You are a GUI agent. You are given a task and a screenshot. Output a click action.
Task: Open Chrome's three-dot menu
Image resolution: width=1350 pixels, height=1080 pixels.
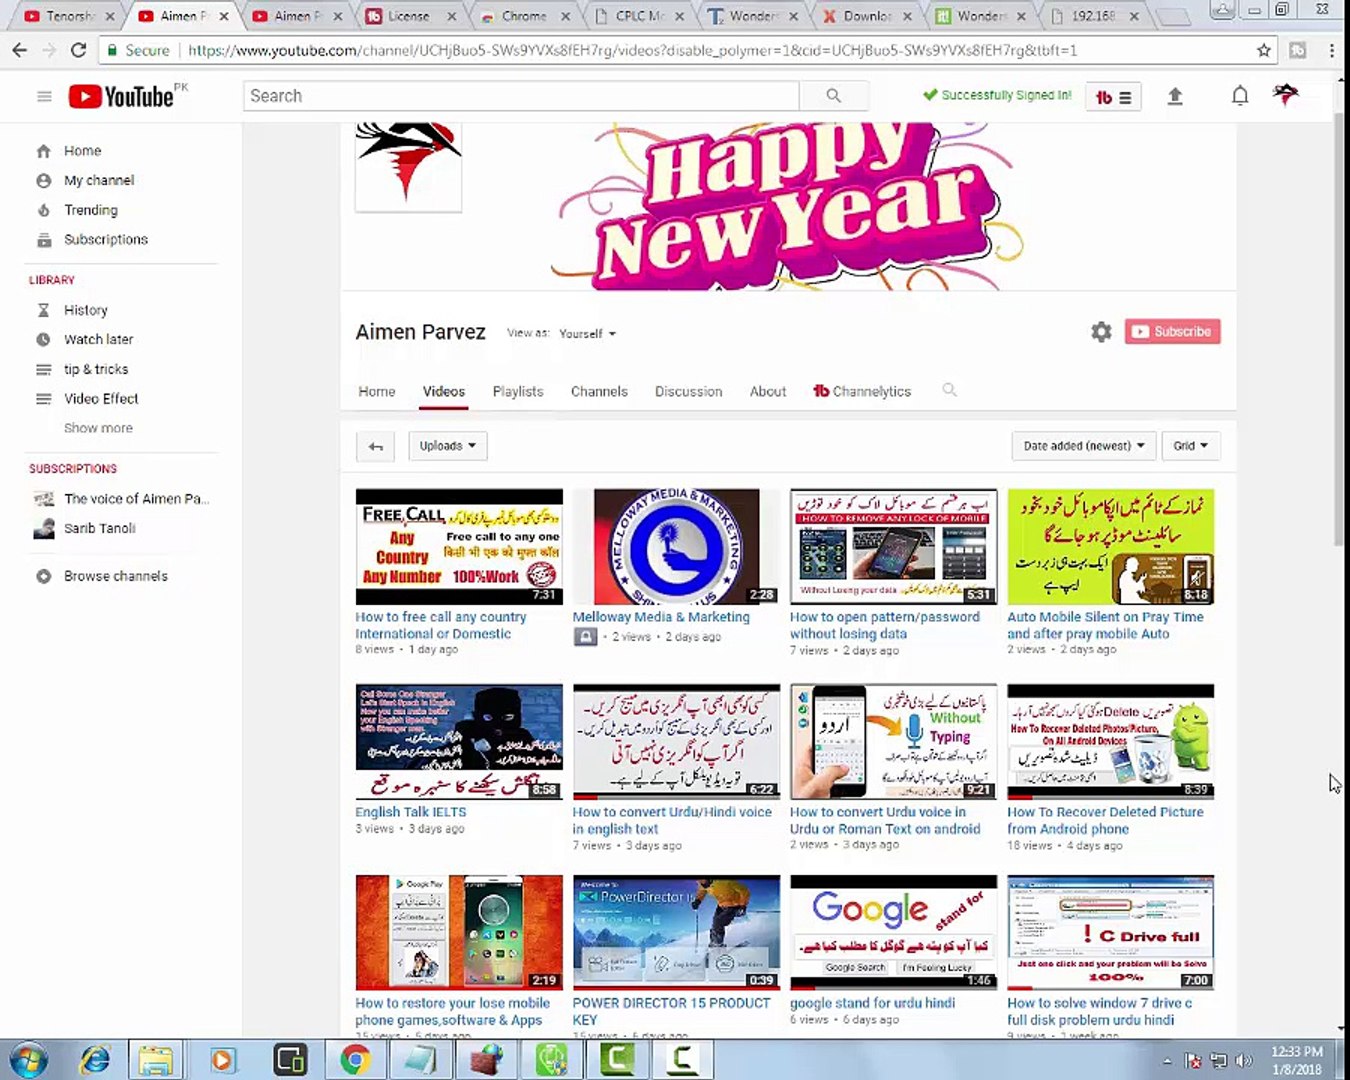click(x=1332, y=50)
